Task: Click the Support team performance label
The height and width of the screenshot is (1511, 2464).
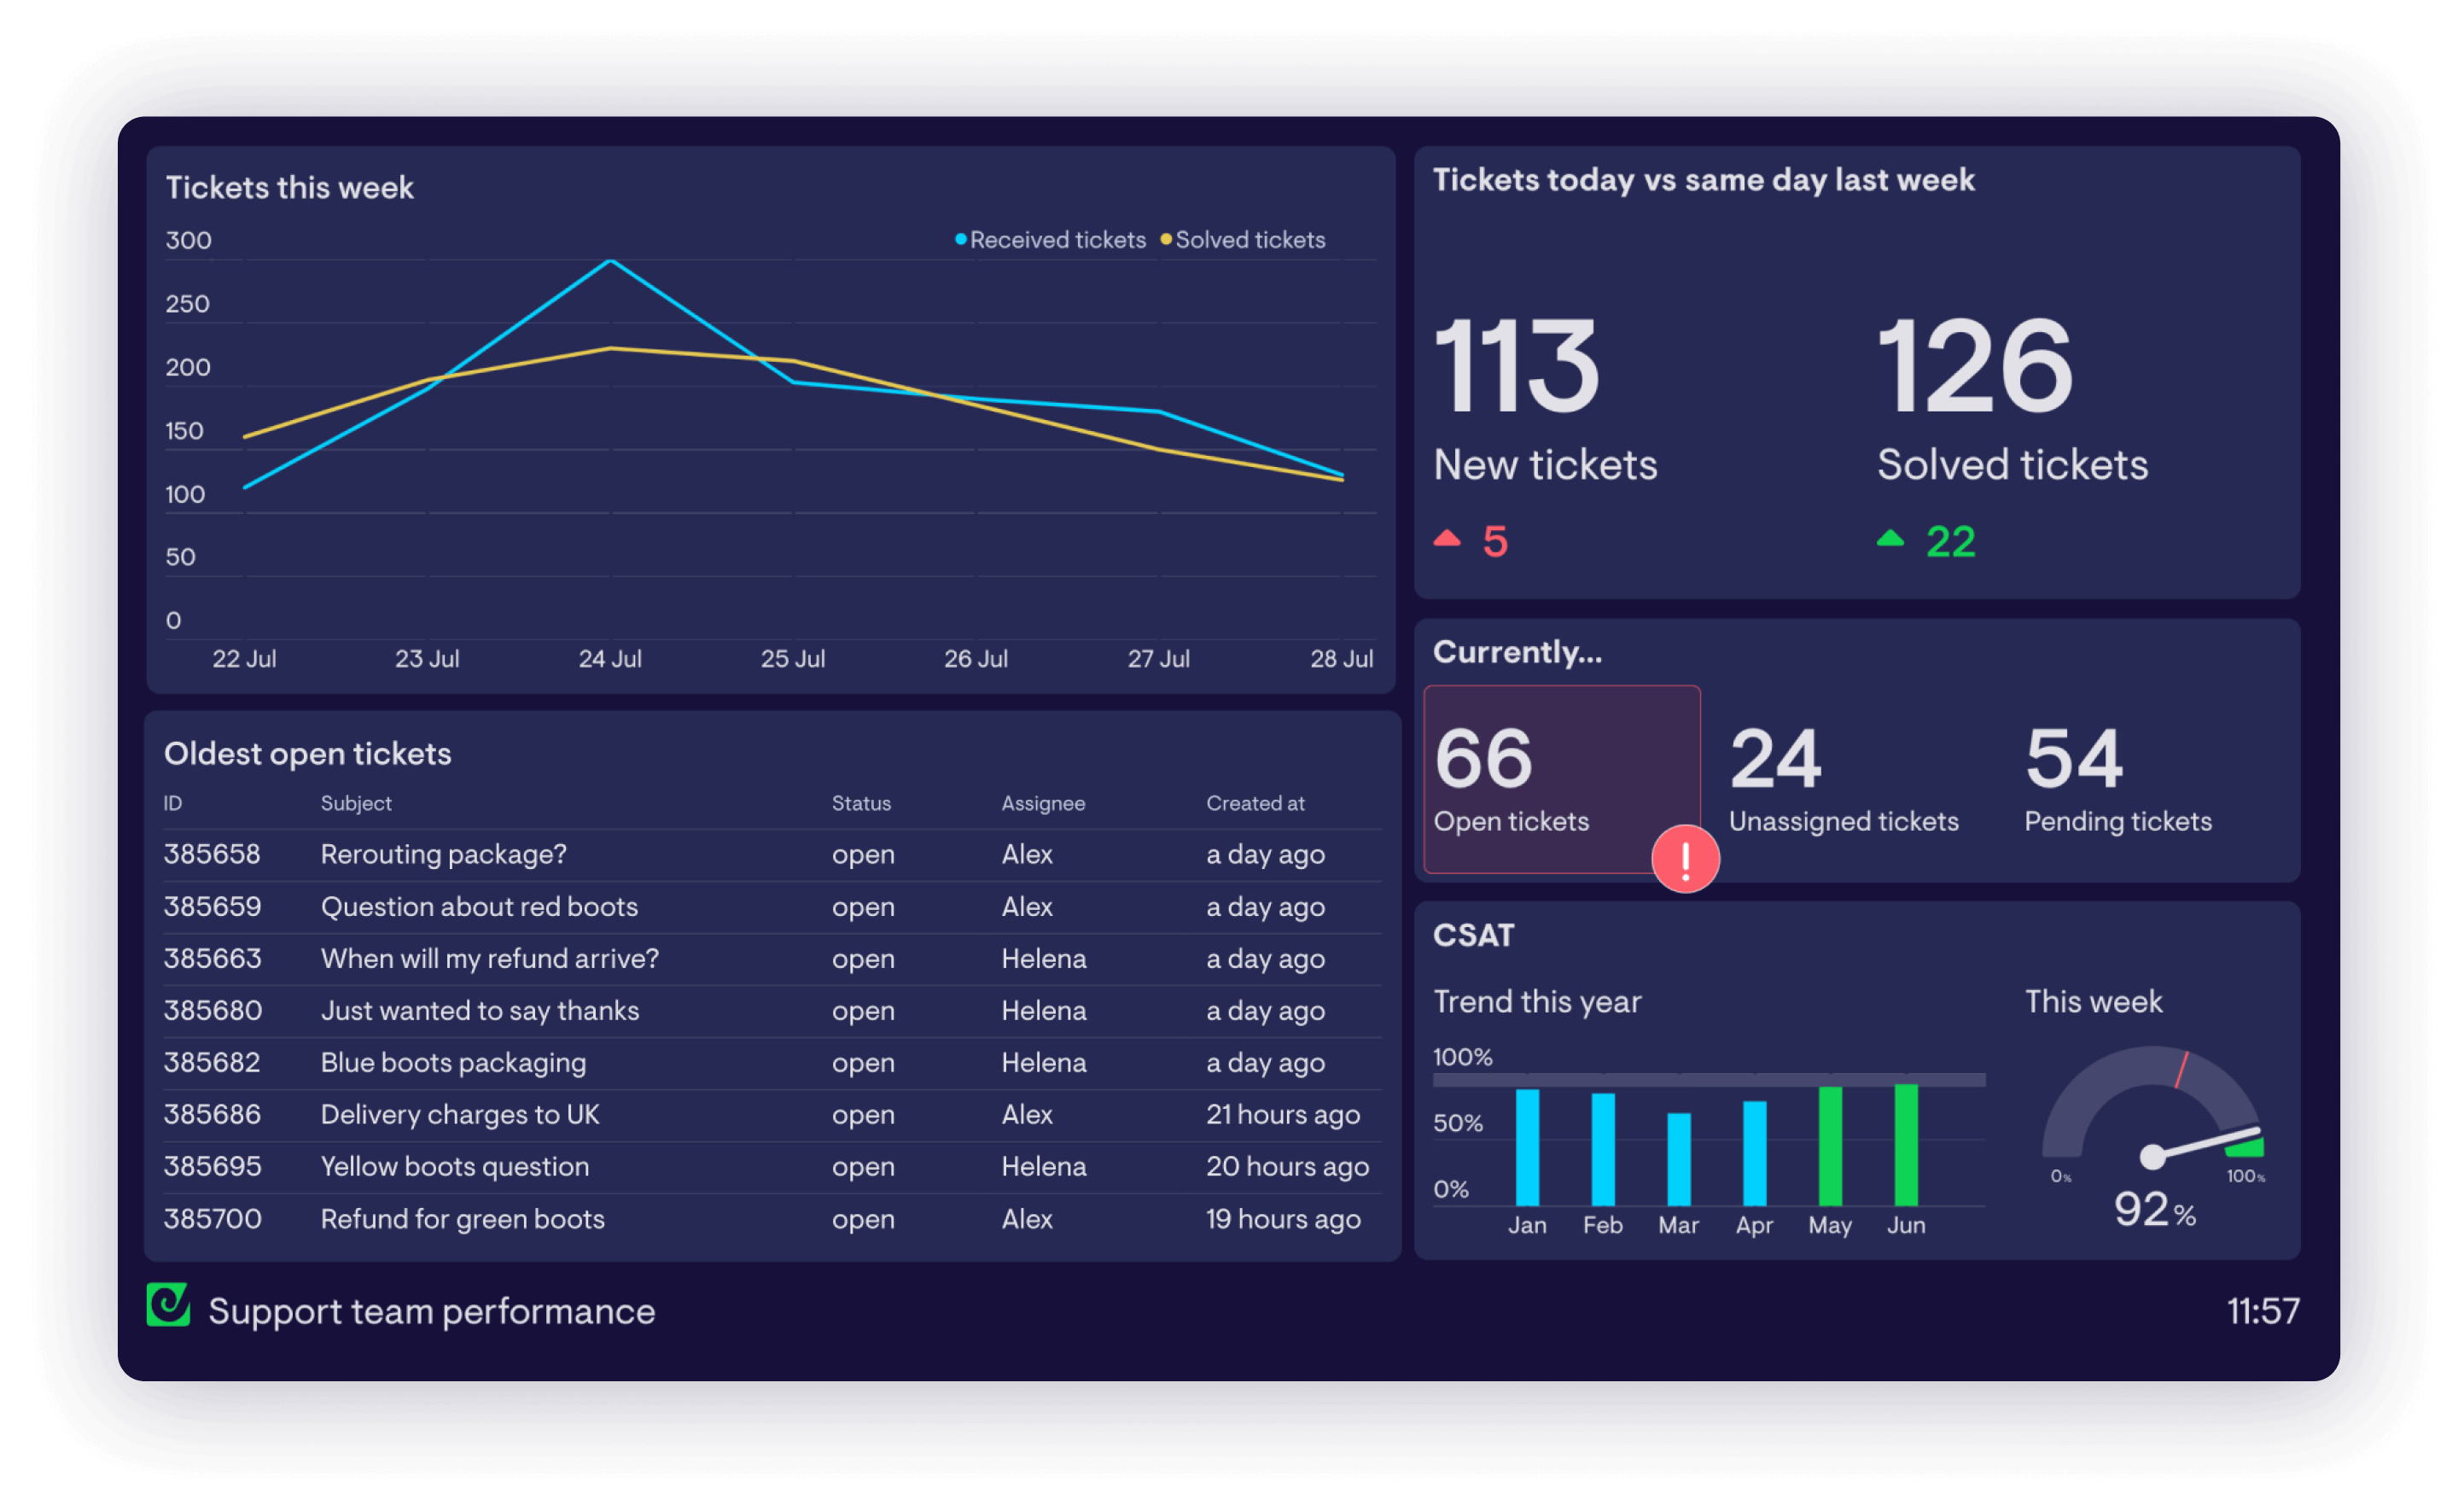Action: pos(432,1311)
